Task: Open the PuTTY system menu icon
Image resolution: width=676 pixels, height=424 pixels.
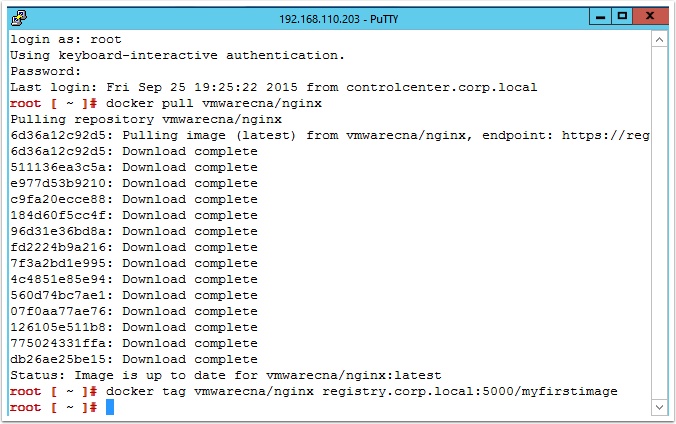Action: (x=19, y=18)
